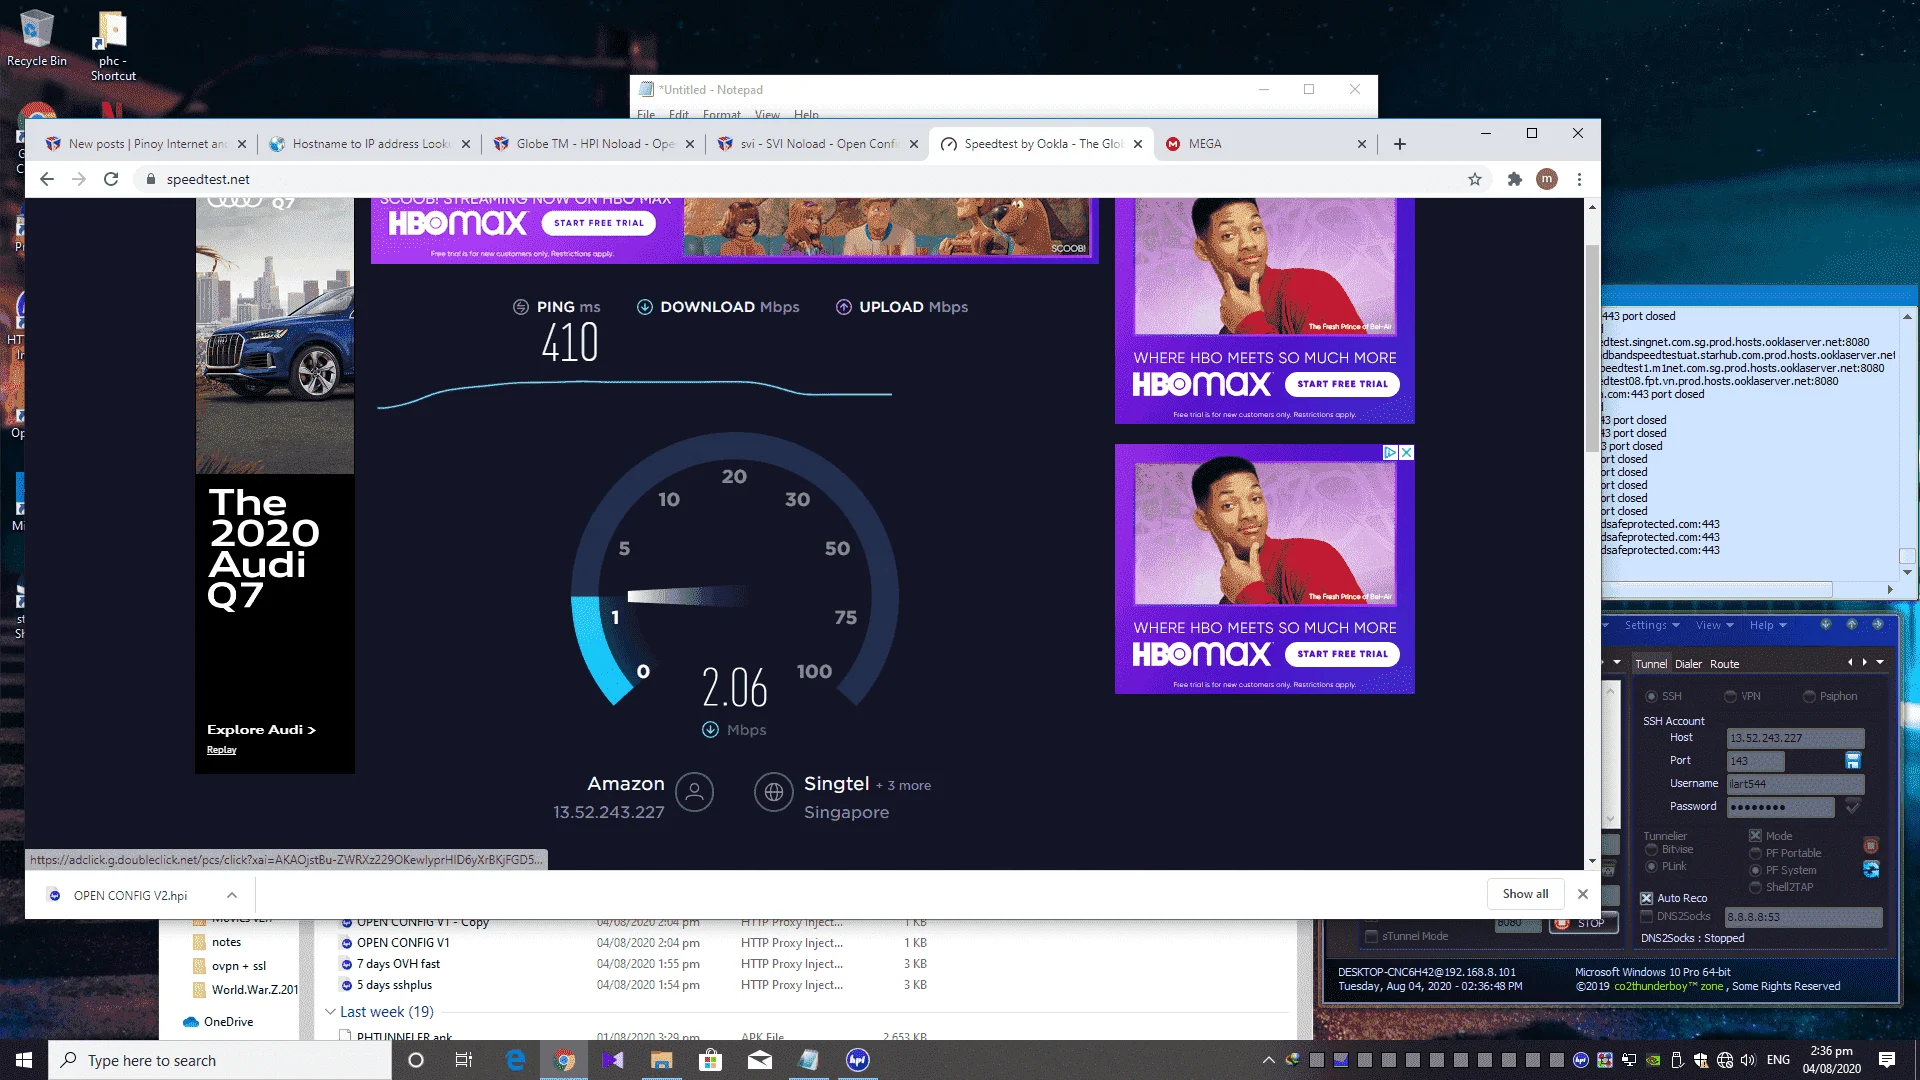The image size is (1920, 1080).
Task: Open the Chrome profile avatar
Action: [1547, 179]
